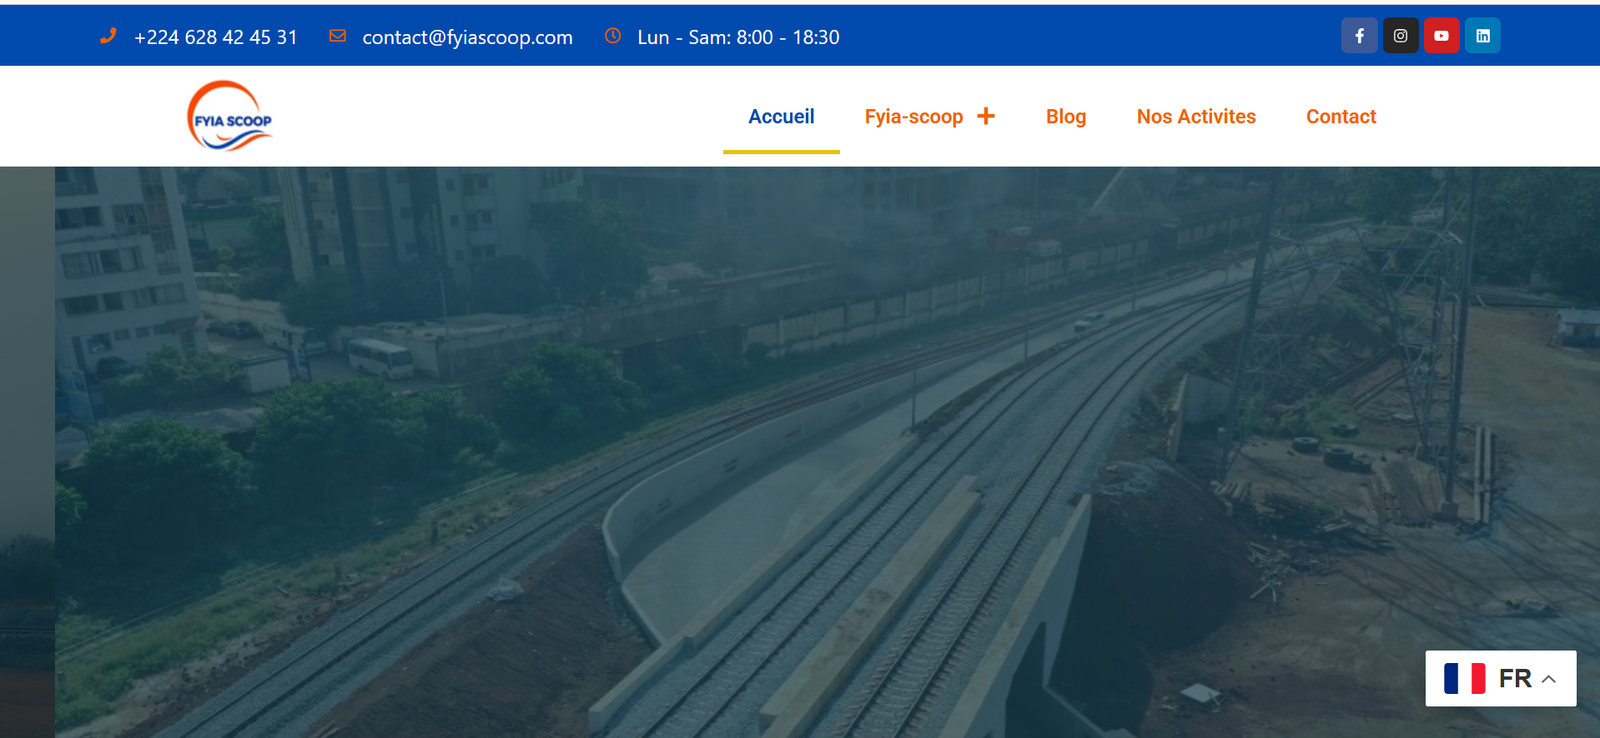The image size is (1600, 738).
Task: Click the Fyia-scoop menu label
Action: click(913, 117)
